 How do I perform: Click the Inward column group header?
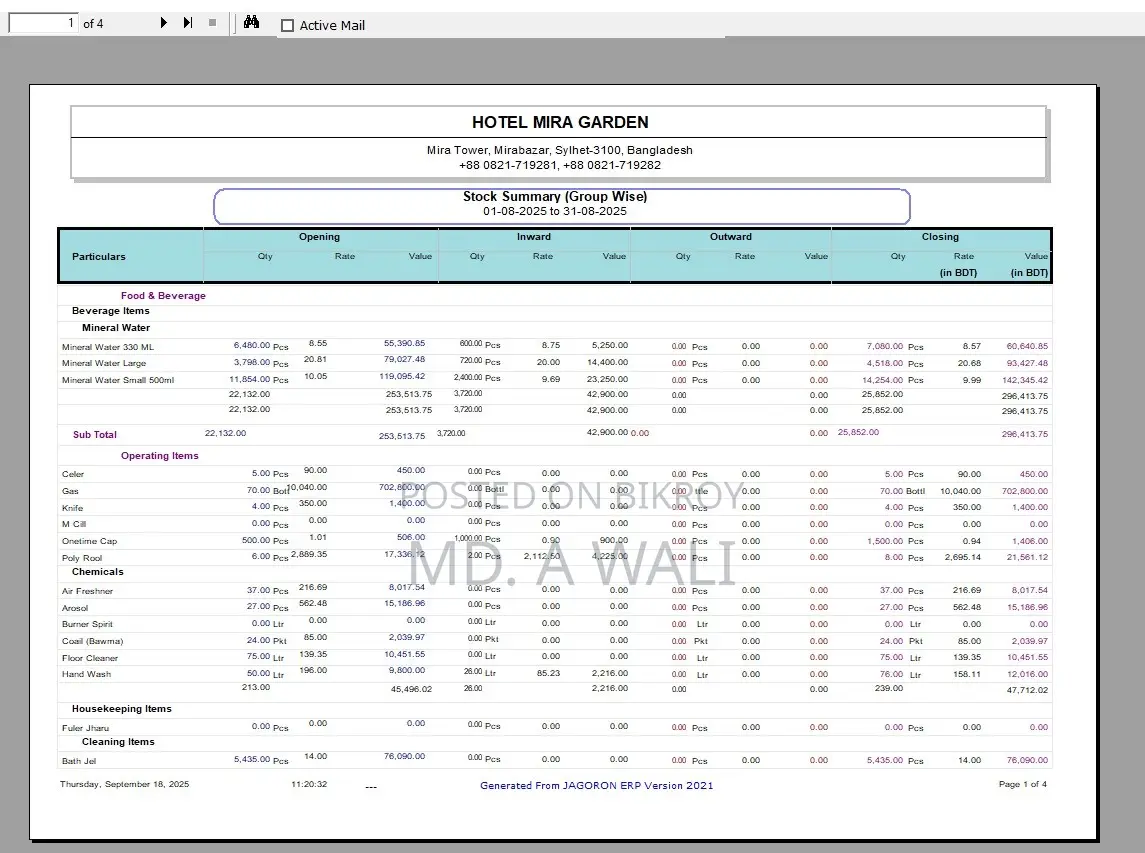[534, 237]
